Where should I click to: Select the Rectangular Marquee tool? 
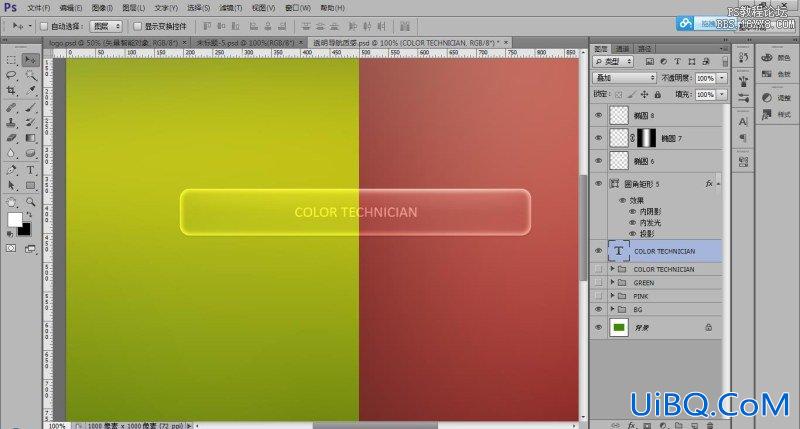click(11, 60)
